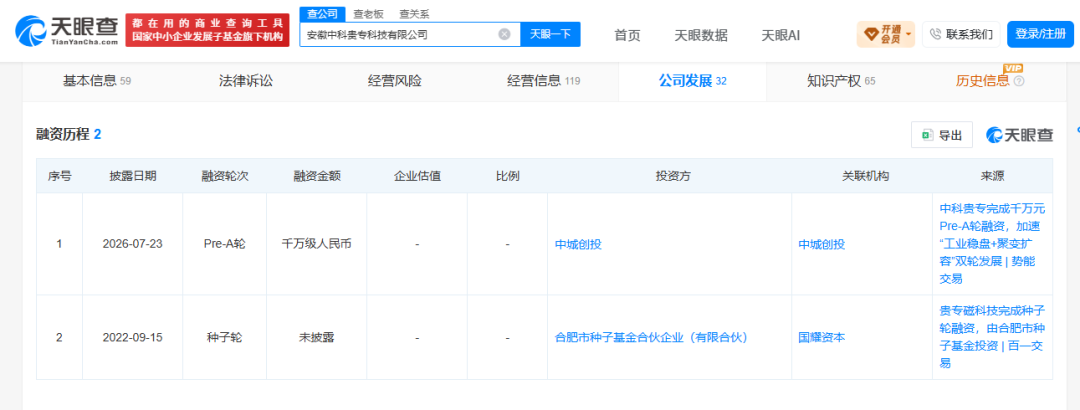Viewport: 1080px width, 410px height.
Task: Click the 千万级人民币 amount cell
Action: pyautogui.click(x=317, y=244)
